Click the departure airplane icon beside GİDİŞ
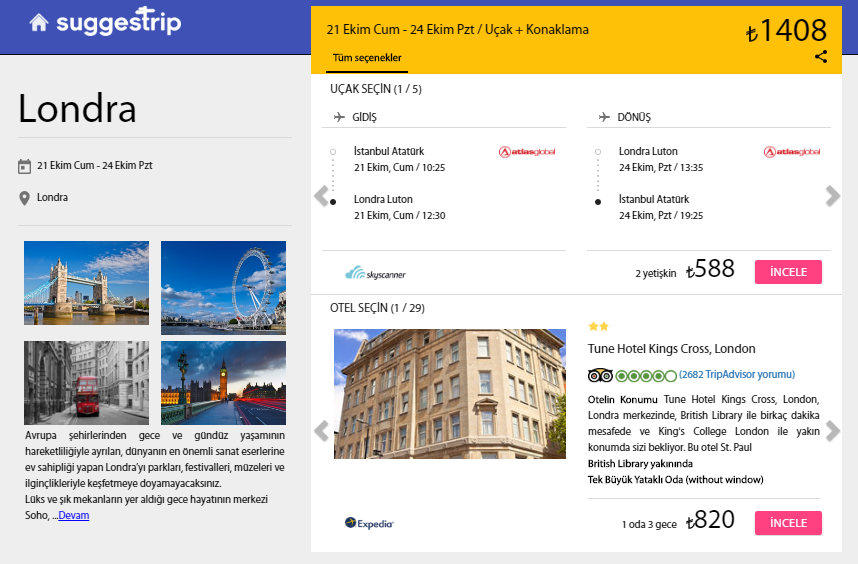The height and width of the screenshot is (564, 858). point(340,117)
